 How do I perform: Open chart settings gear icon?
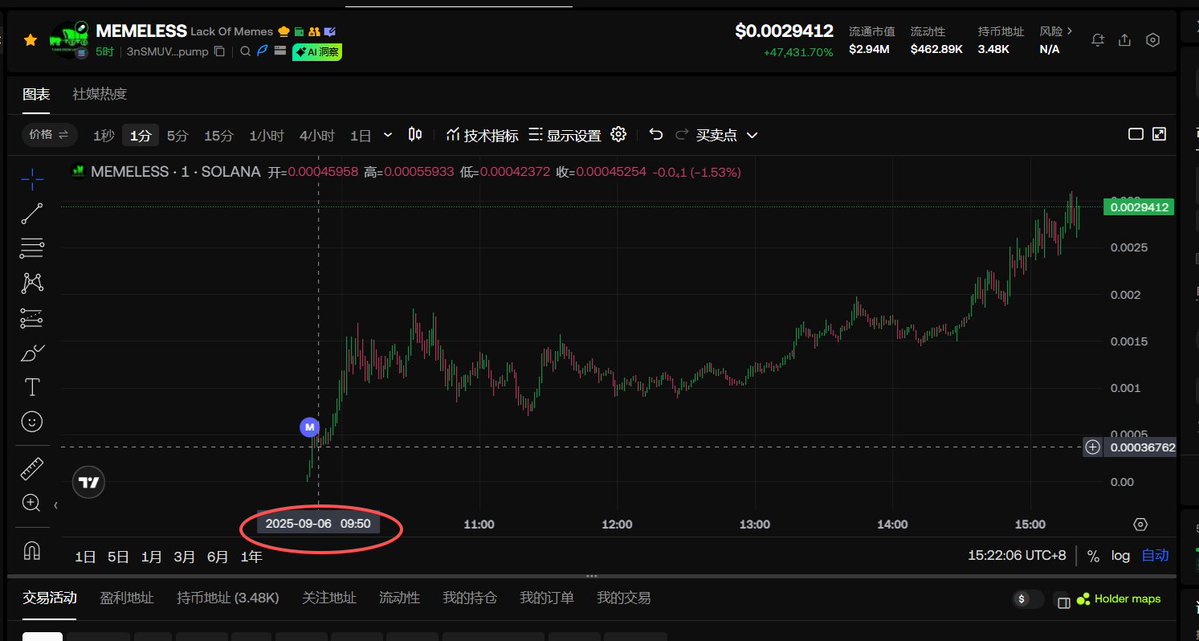[x=619, y=135]
